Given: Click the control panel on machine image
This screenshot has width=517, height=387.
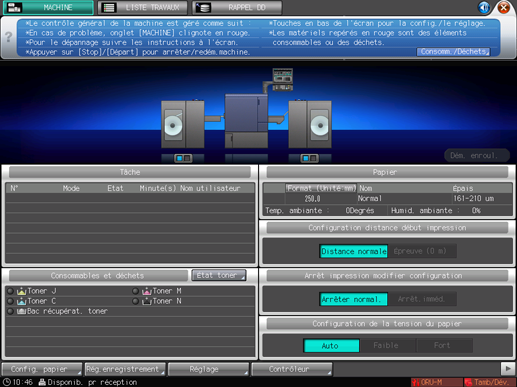Looking at the screenshot, I should tap(283, 79).
